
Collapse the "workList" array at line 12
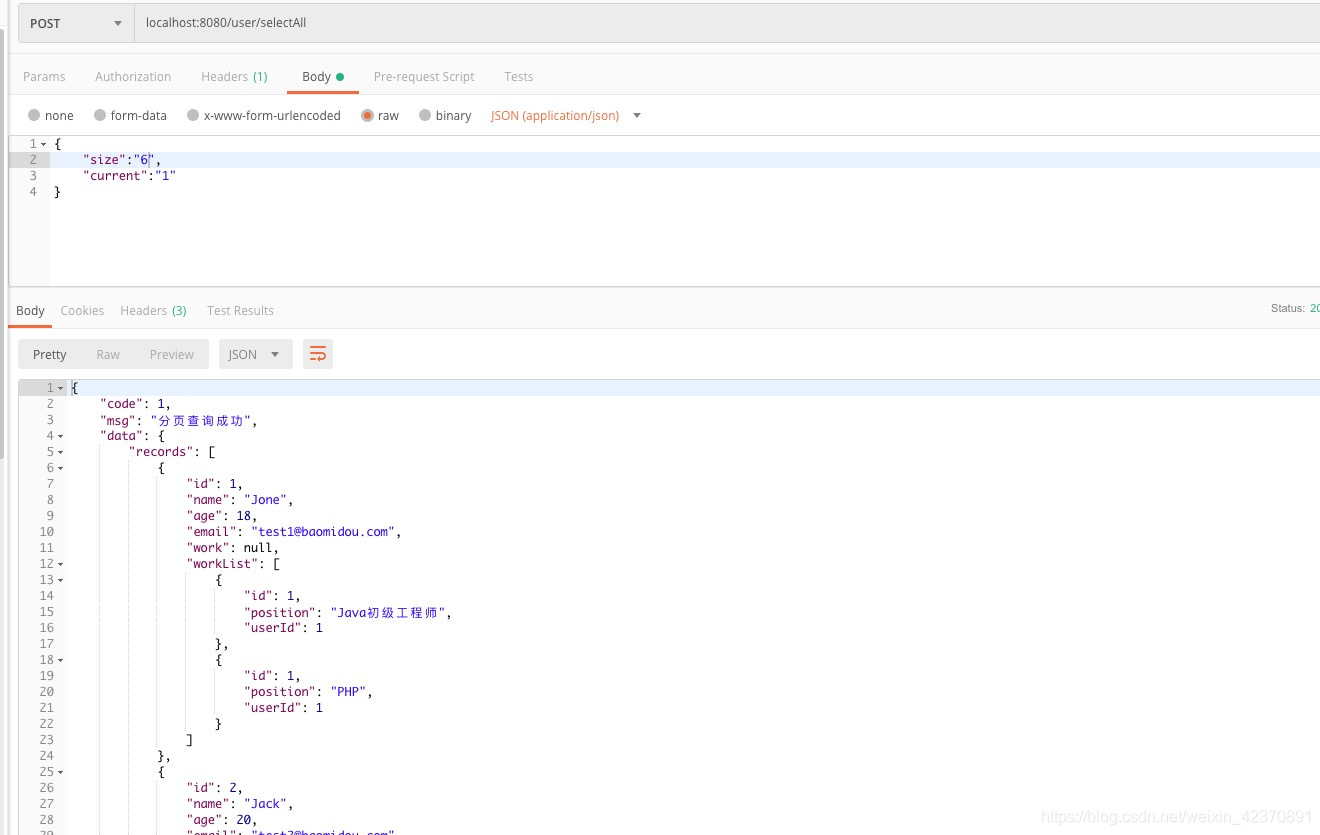pos(60,564)
